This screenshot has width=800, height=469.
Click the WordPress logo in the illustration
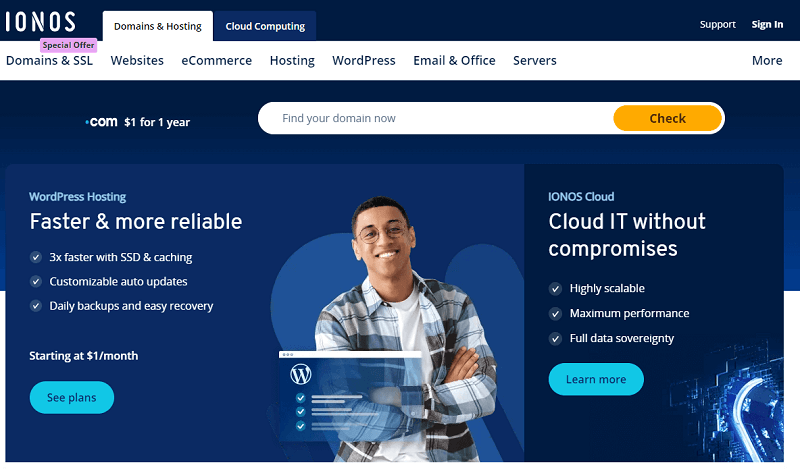[x=301, y=375]
